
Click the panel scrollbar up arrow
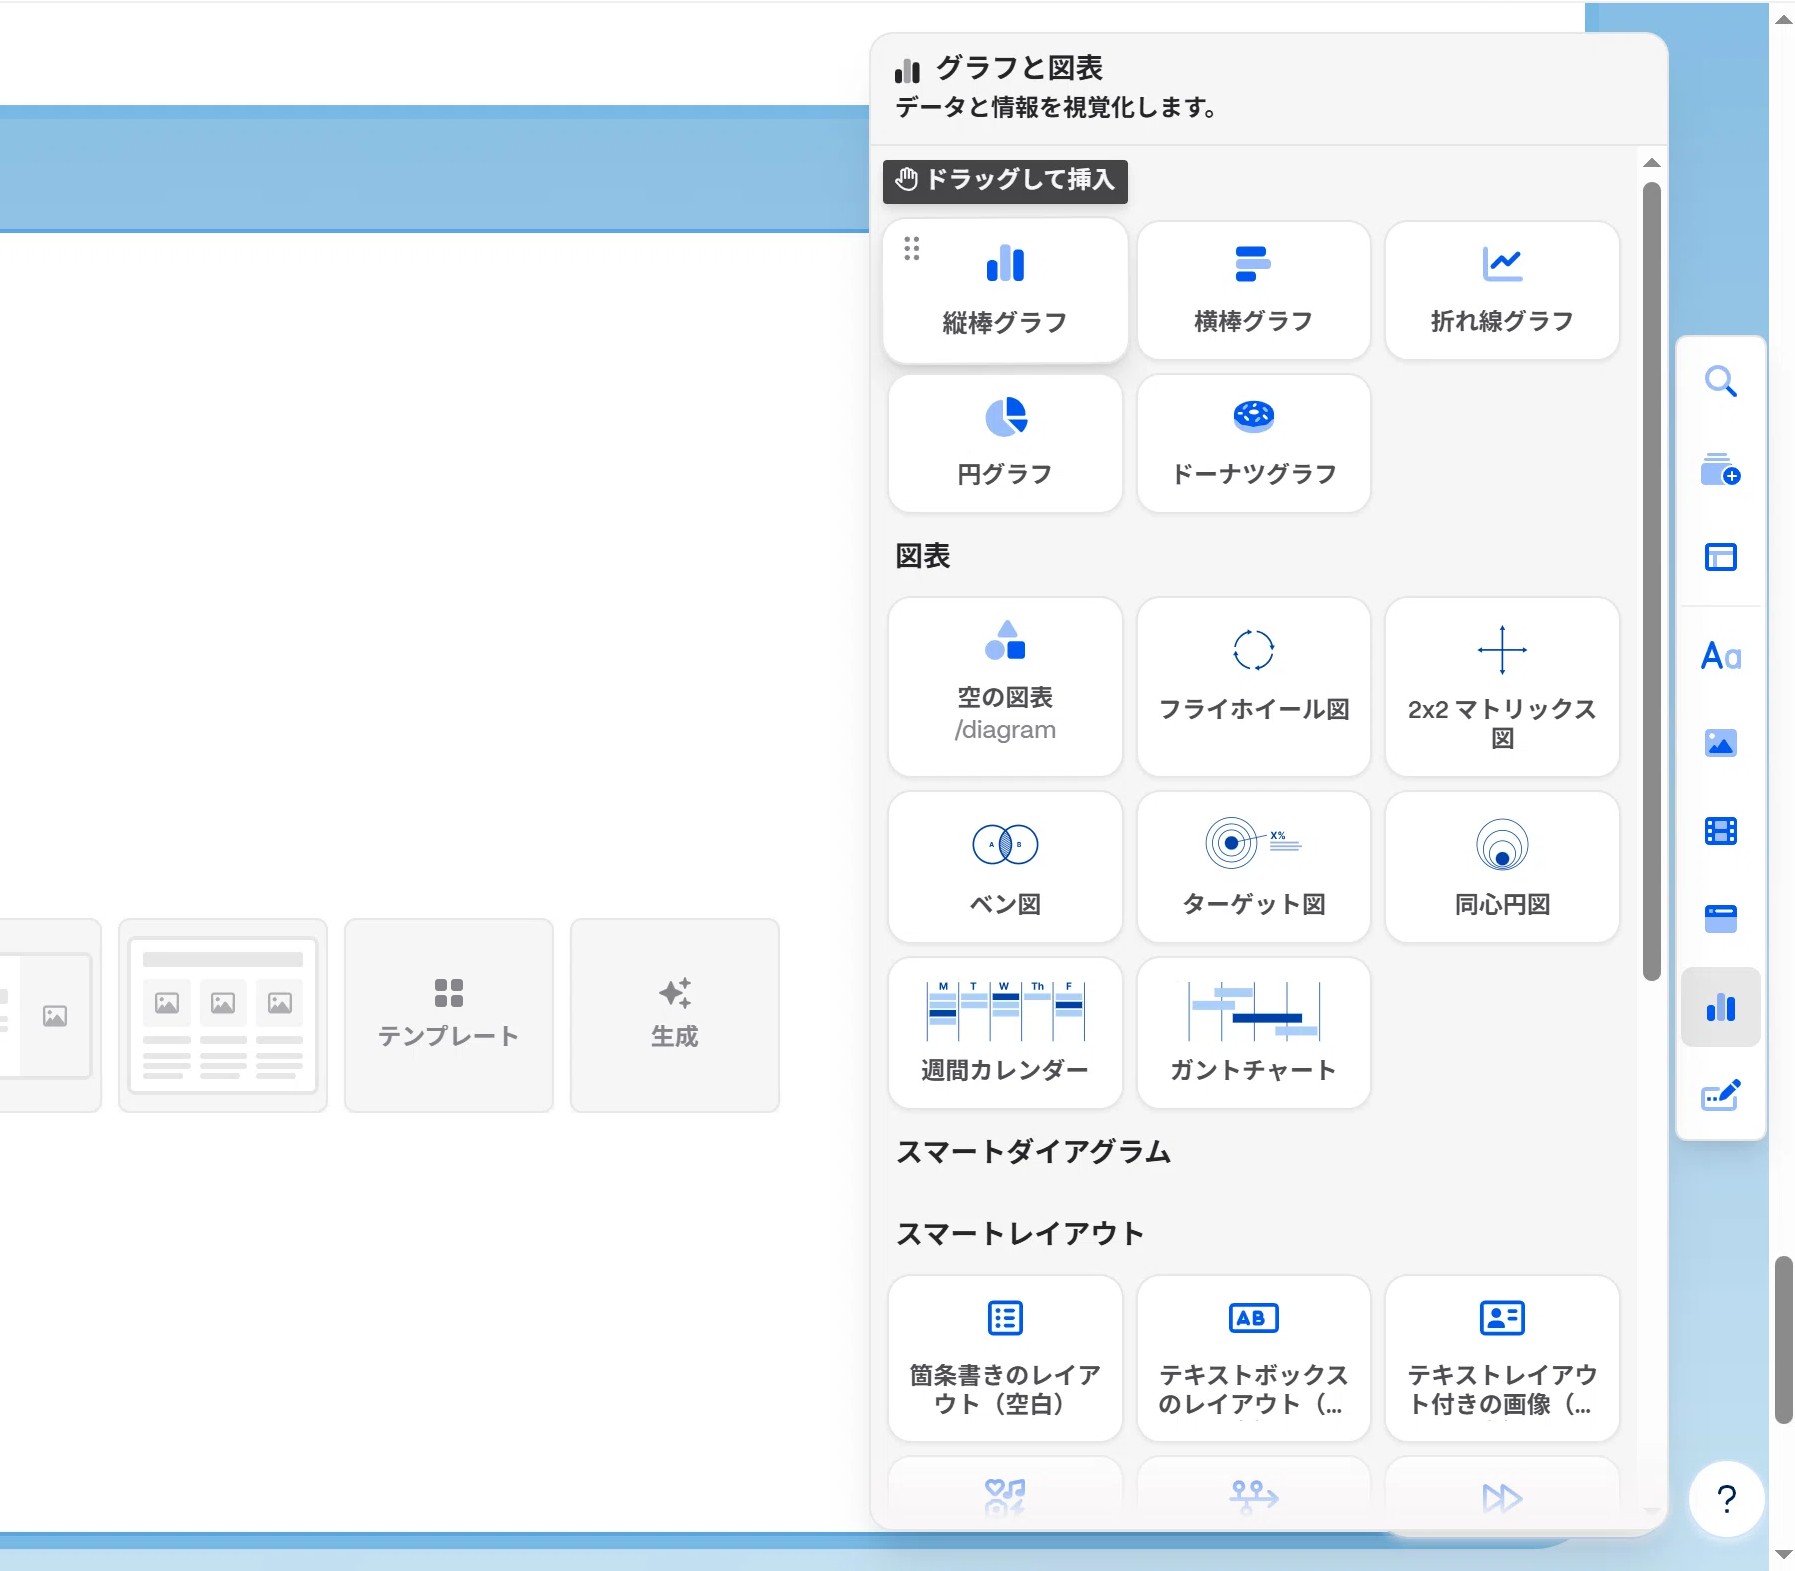1652,162
